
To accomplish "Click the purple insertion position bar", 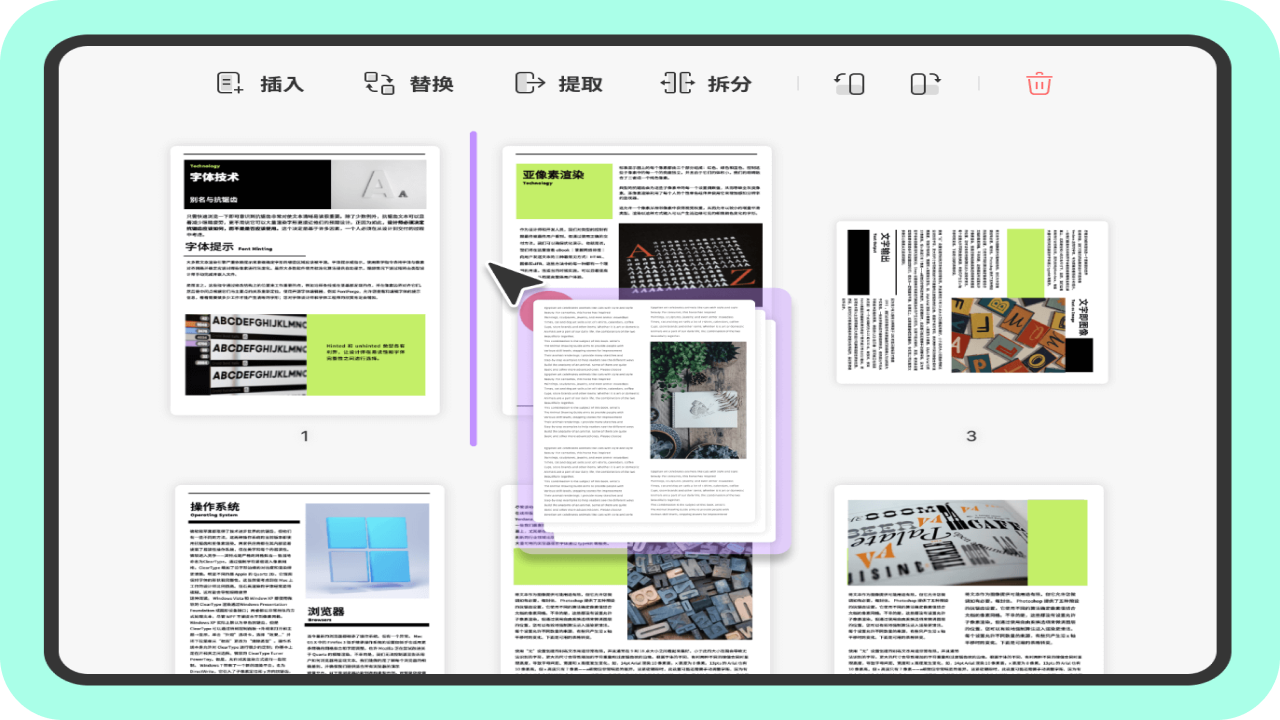I will tap(473, 288).
